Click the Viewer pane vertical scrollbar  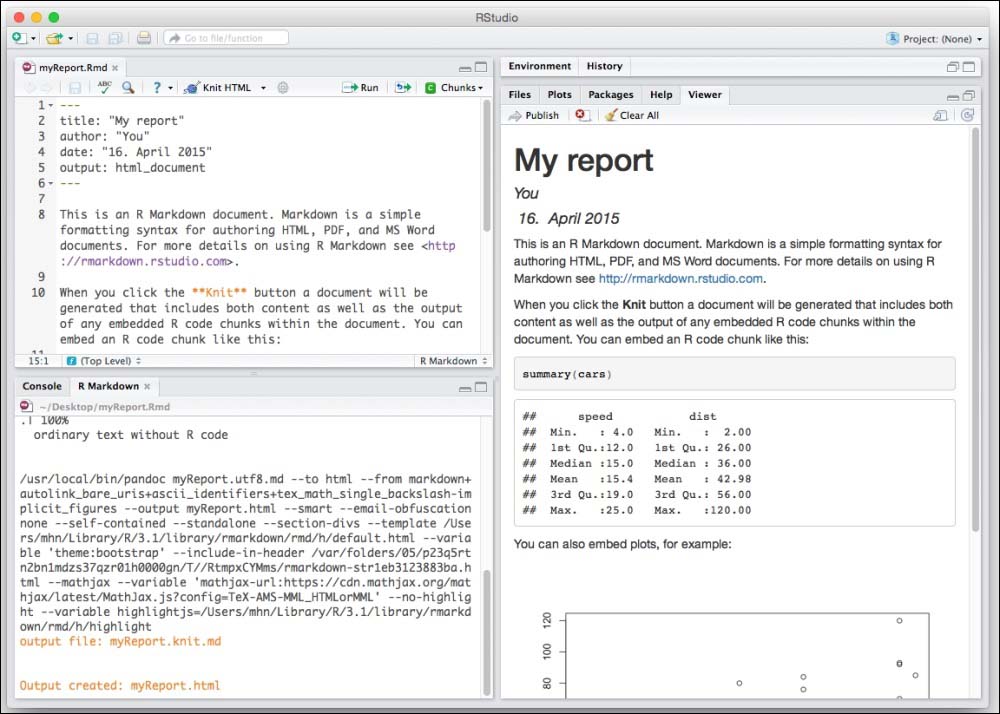975,328
